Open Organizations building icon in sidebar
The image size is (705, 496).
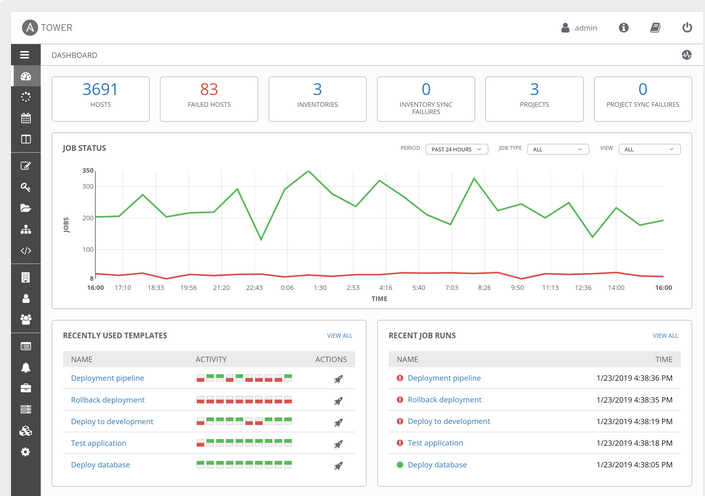[x=26, y=277]
